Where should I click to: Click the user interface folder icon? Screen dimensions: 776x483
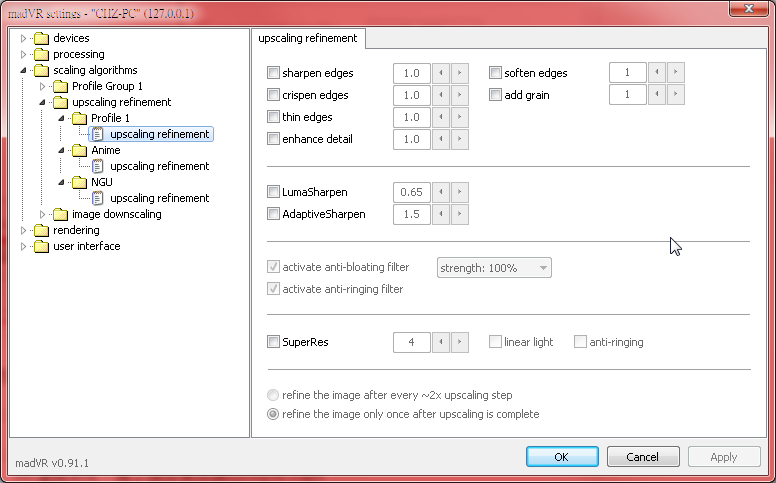42,246
